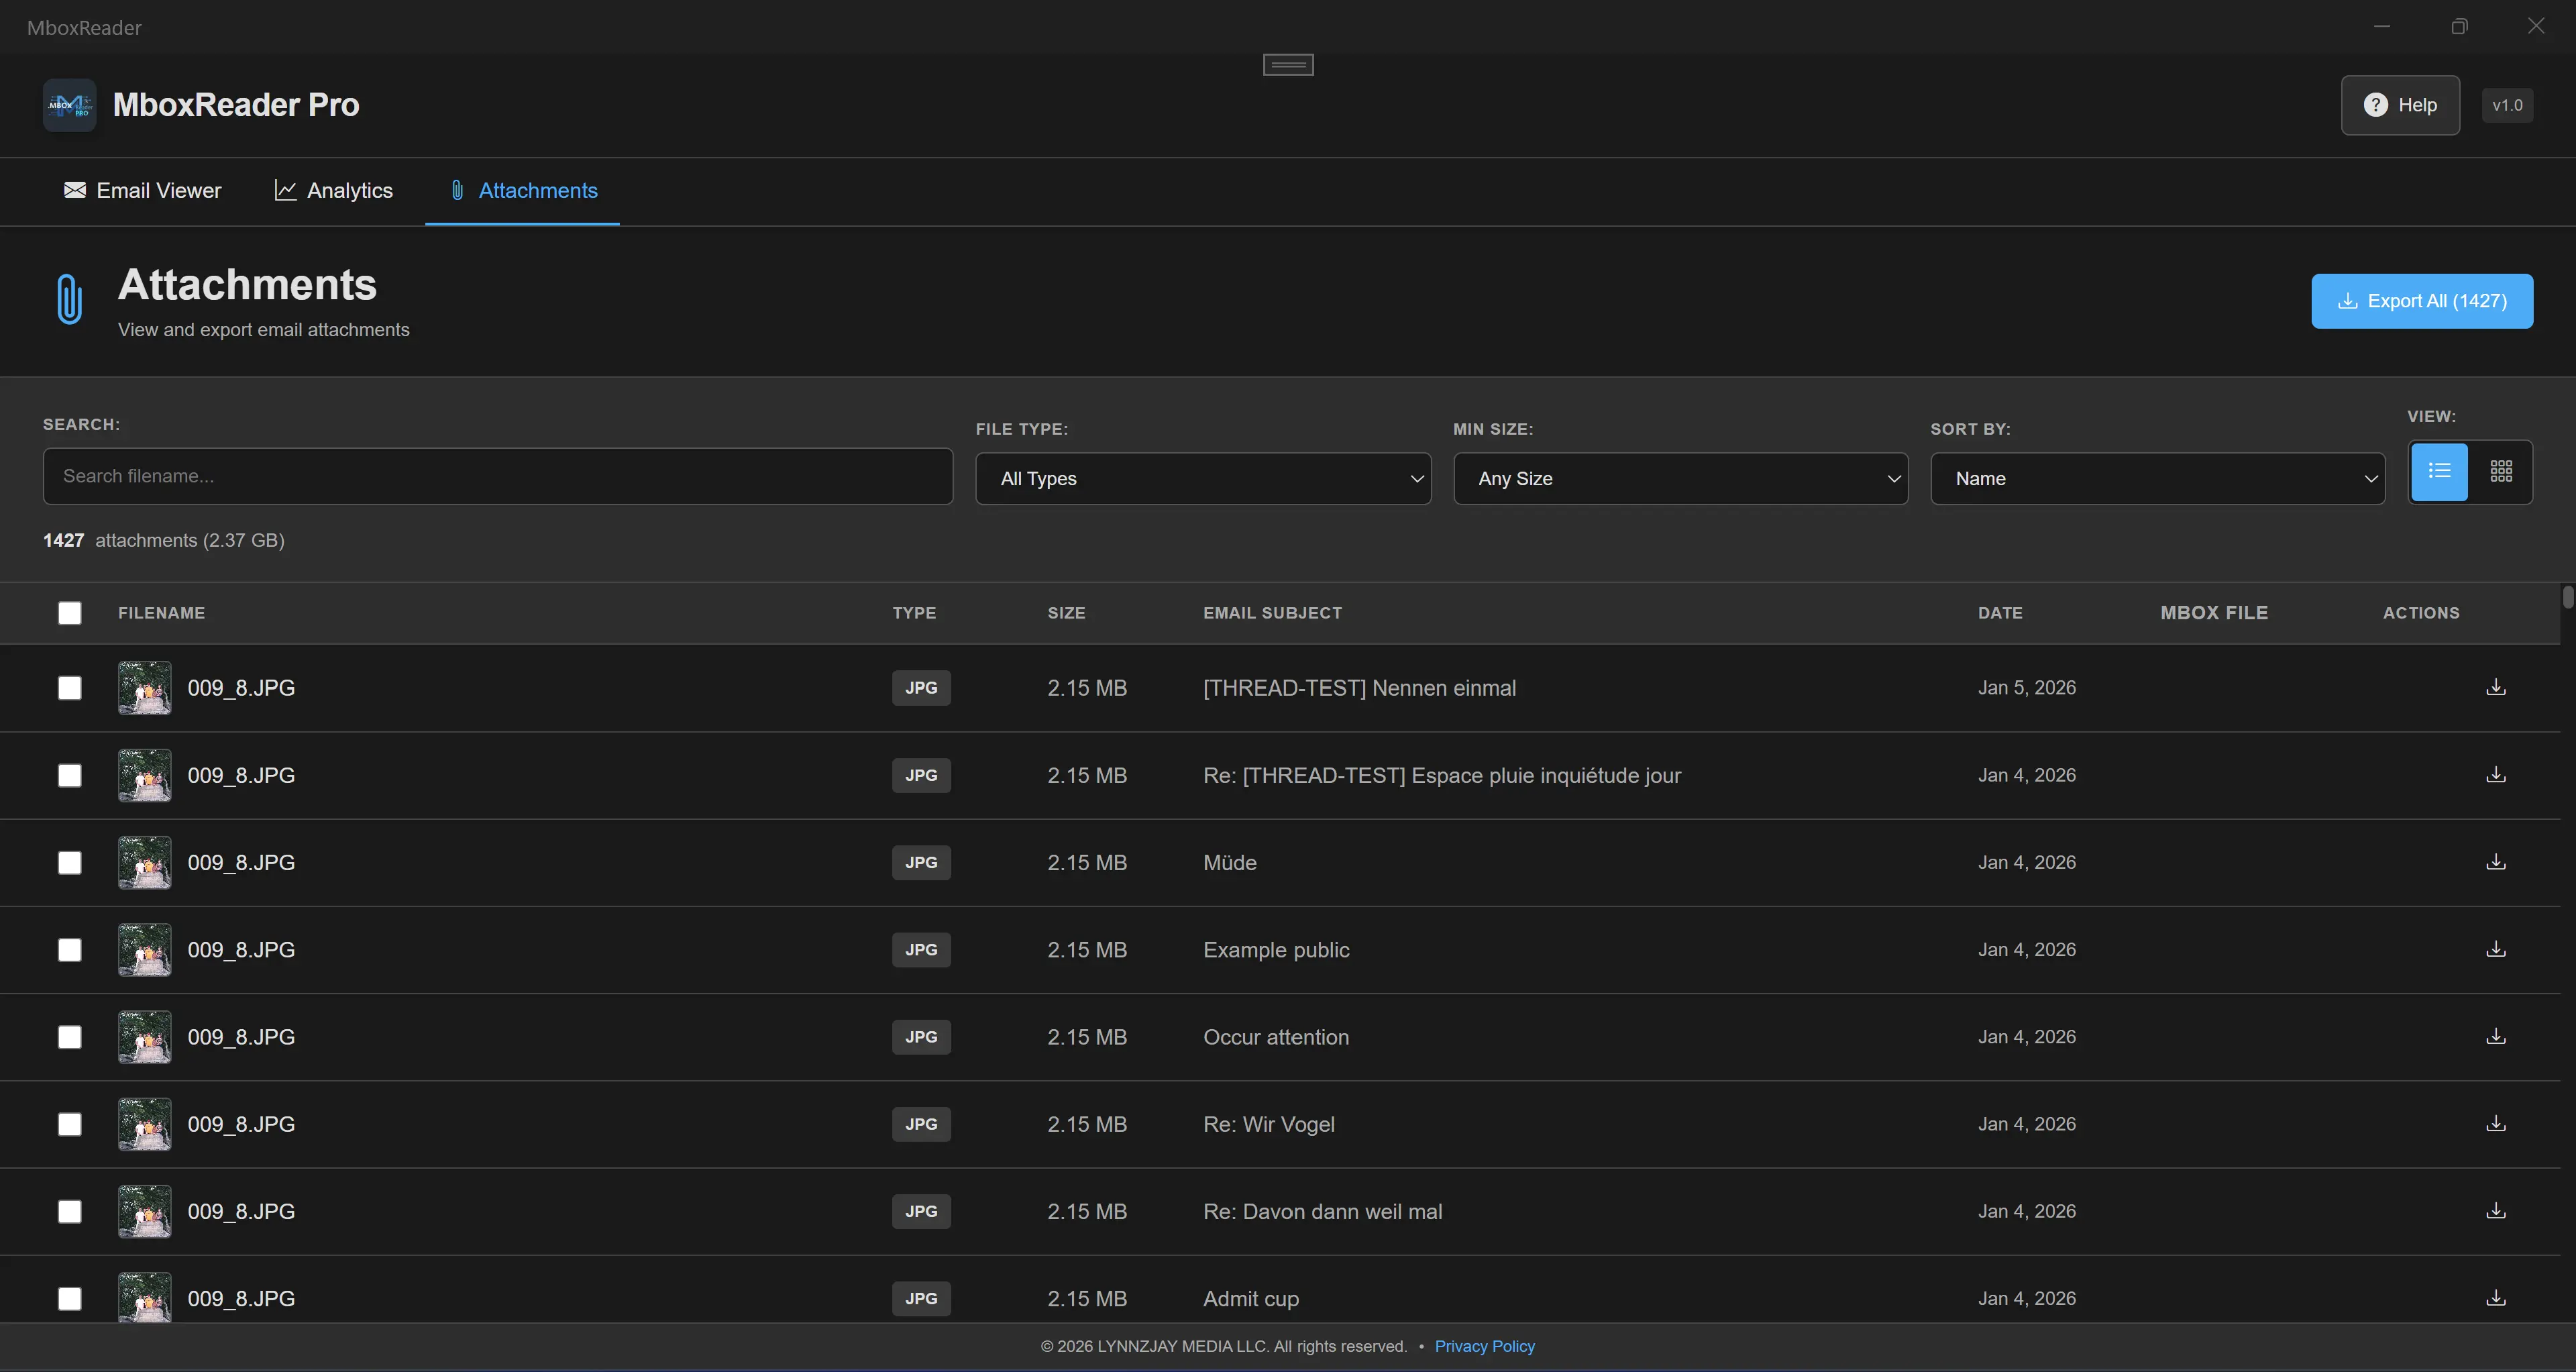Image resolution: width=2576 pixels, height=1372 pixels.
Task: Open the Sort By dropdown
Action: click(2156, 478)
